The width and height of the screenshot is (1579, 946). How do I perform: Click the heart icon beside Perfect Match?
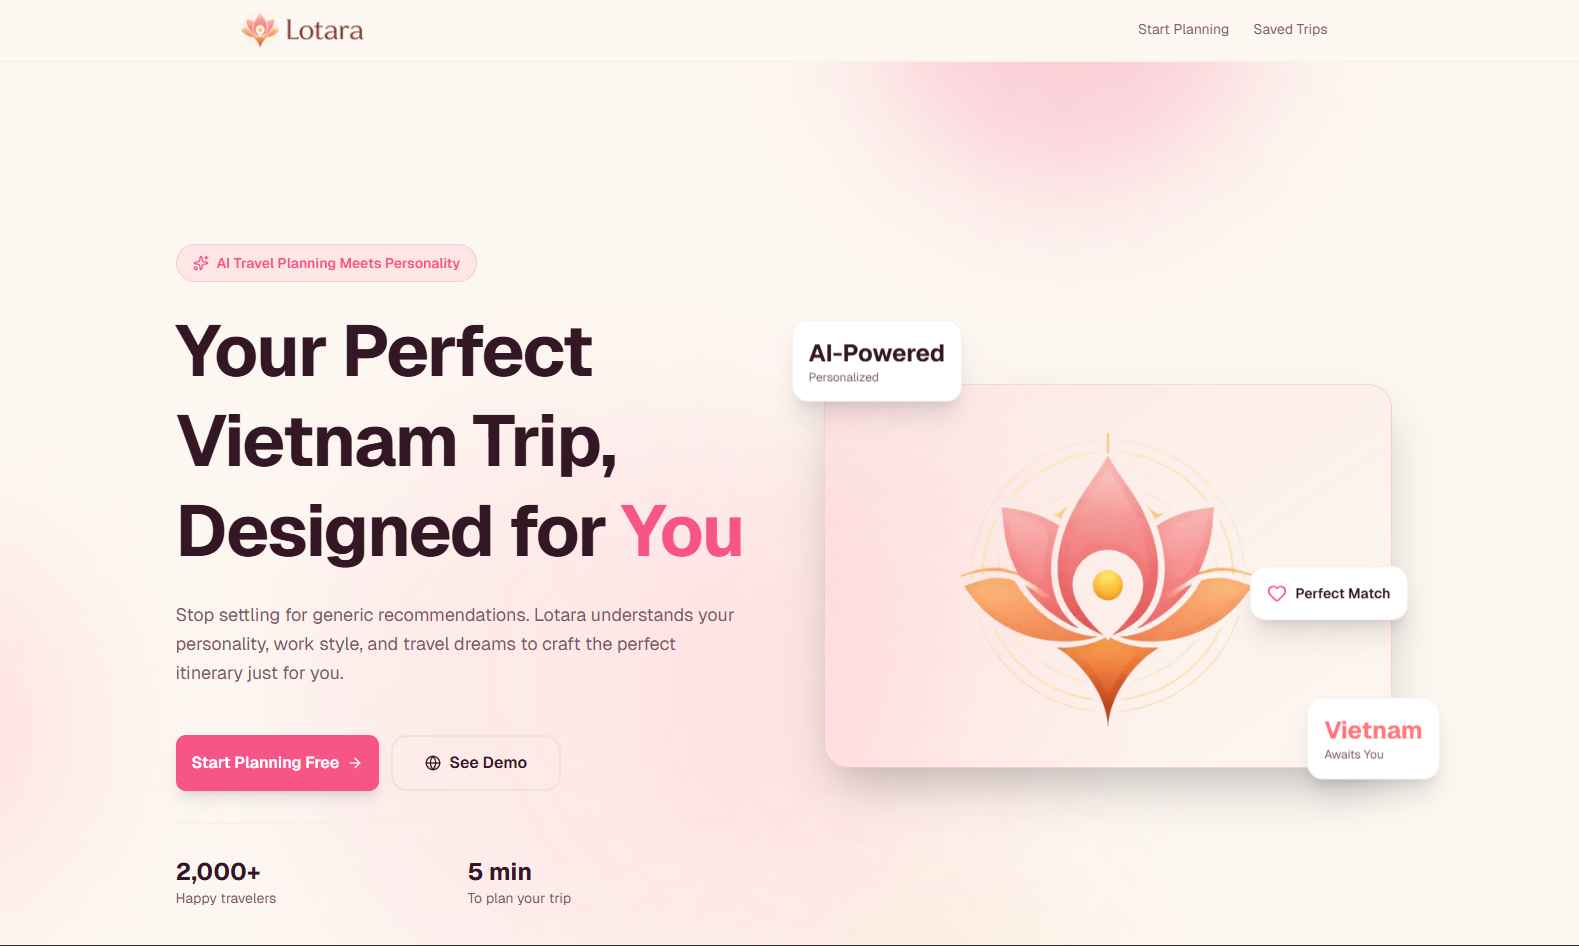[x=1277, y=594]
